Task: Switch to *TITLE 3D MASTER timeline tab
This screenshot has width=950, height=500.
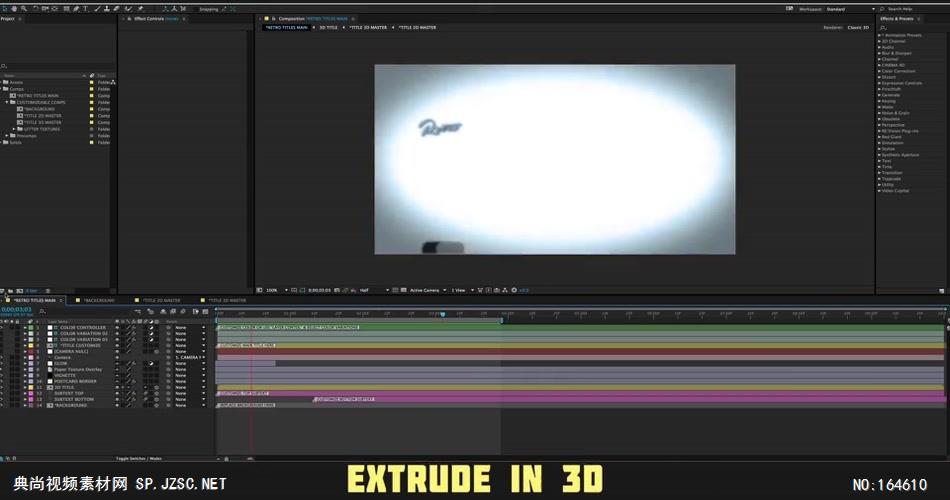Action: coord(225,300)
